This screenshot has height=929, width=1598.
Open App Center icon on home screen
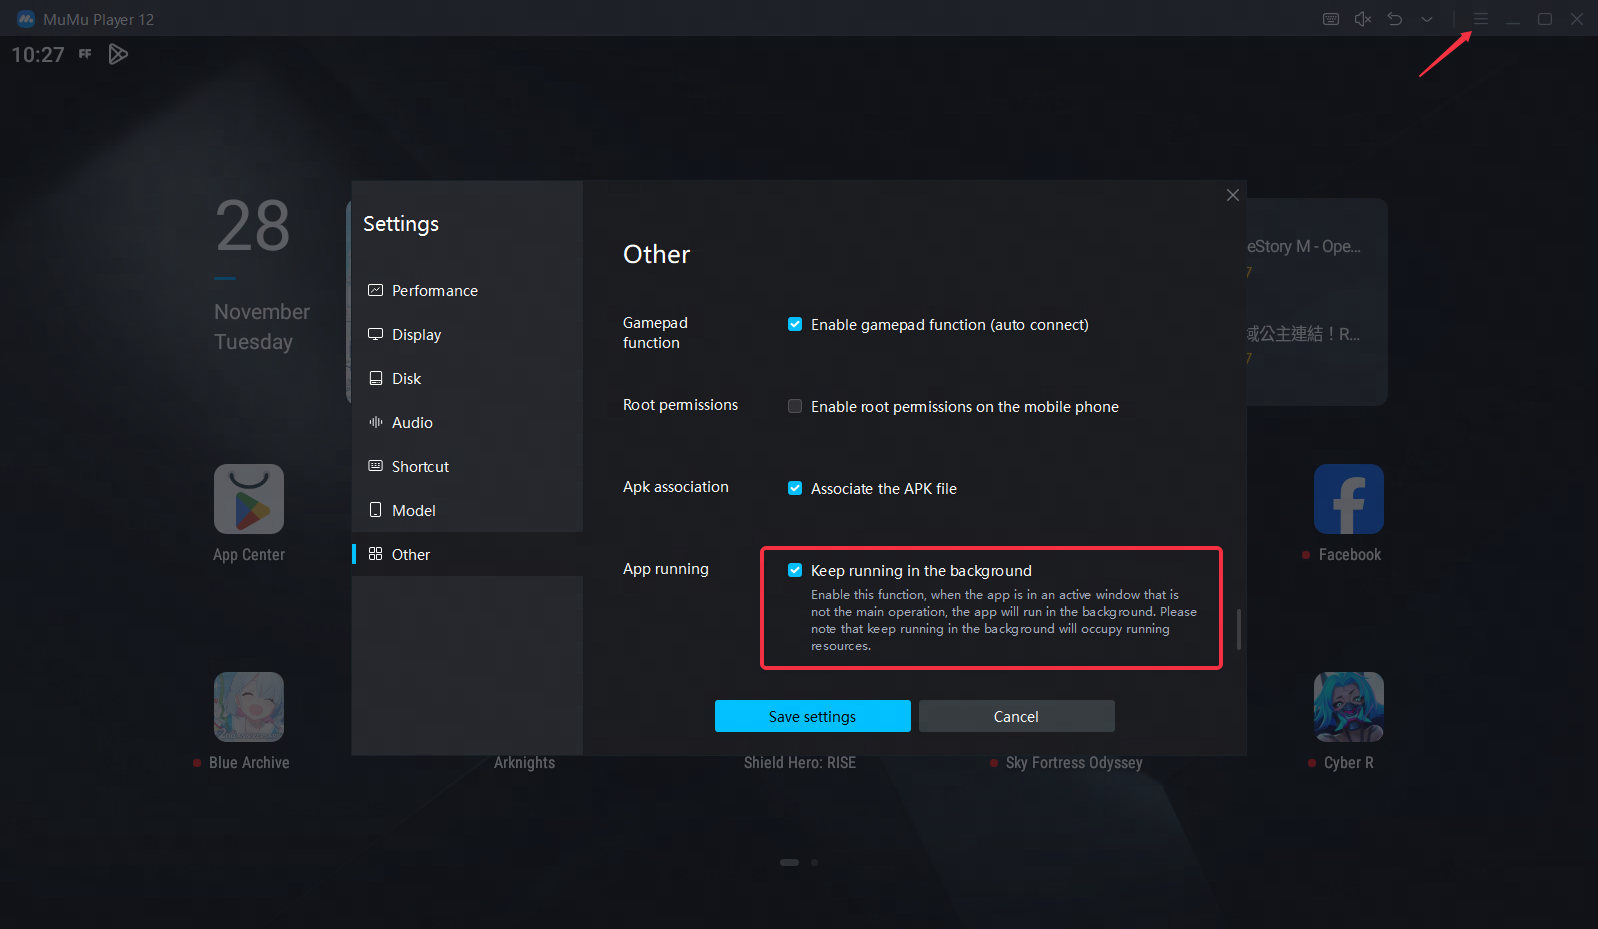249,499
